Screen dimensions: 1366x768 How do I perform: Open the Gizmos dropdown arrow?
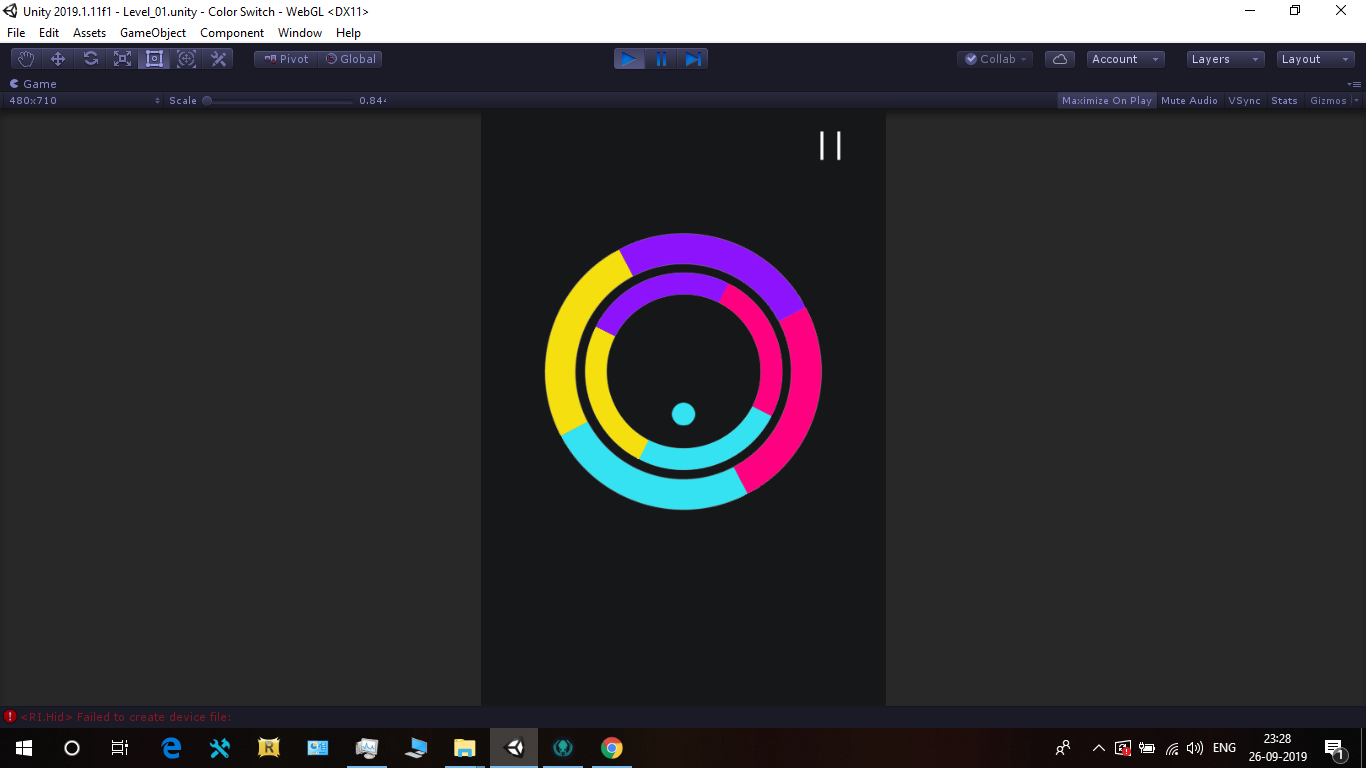[x=1357, y=100]
